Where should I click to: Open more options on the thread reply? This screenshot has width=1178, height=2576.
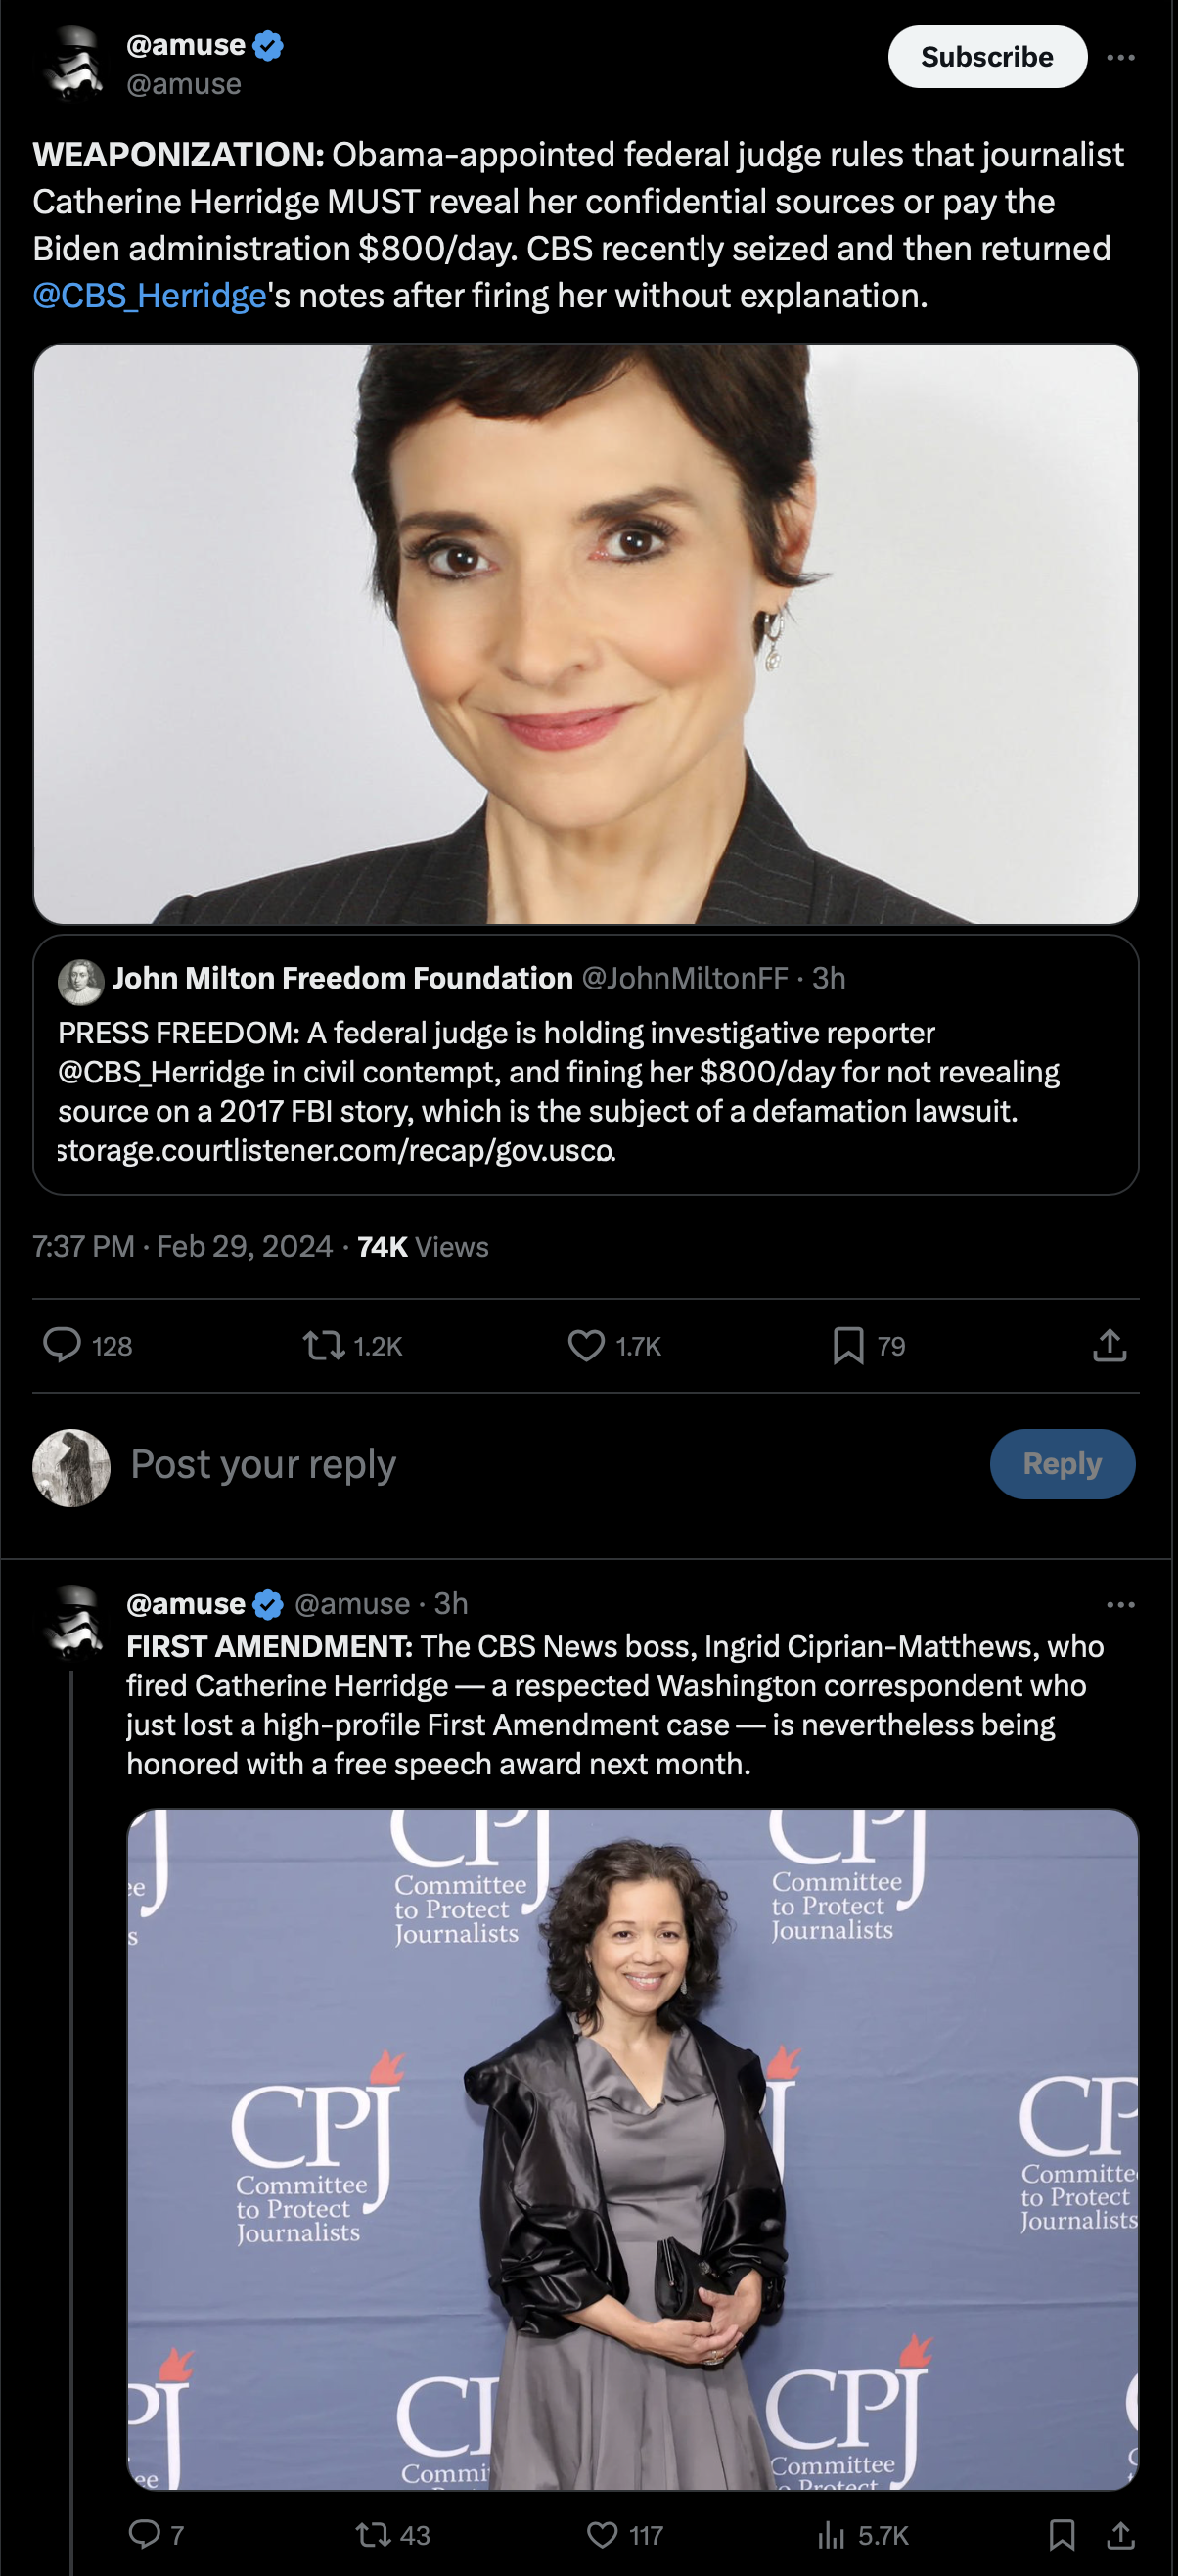pos(1121,1604)
